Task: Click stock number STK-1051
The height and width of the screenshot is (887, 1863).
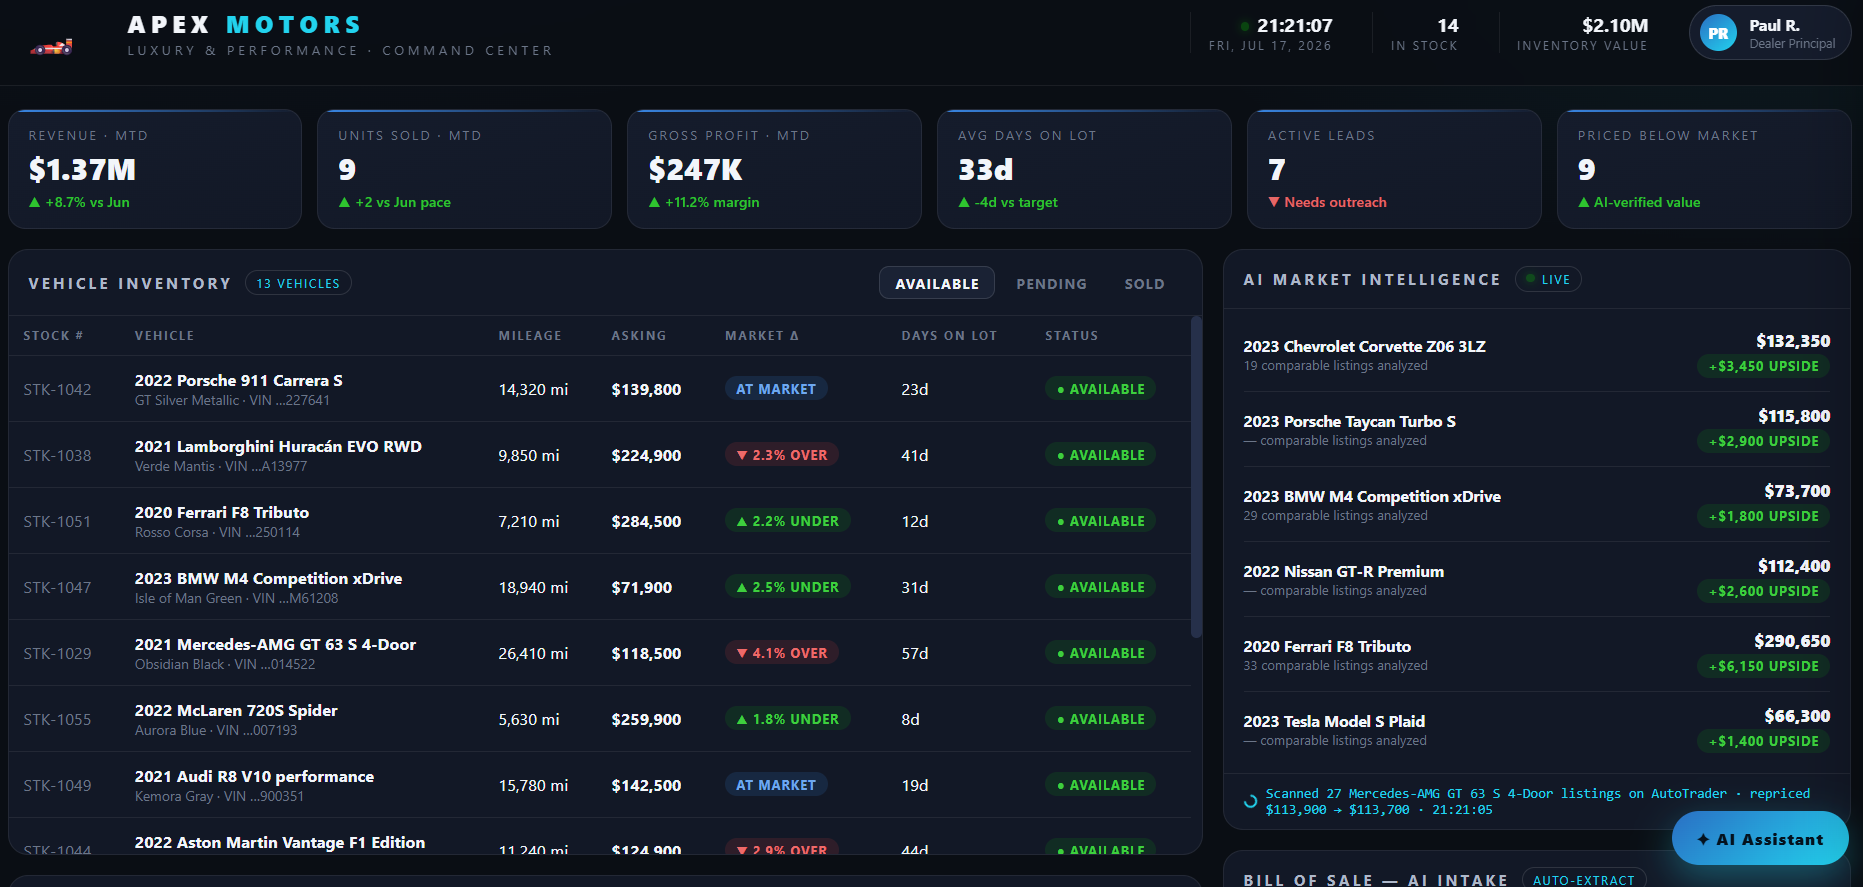Action: point(57,521)
